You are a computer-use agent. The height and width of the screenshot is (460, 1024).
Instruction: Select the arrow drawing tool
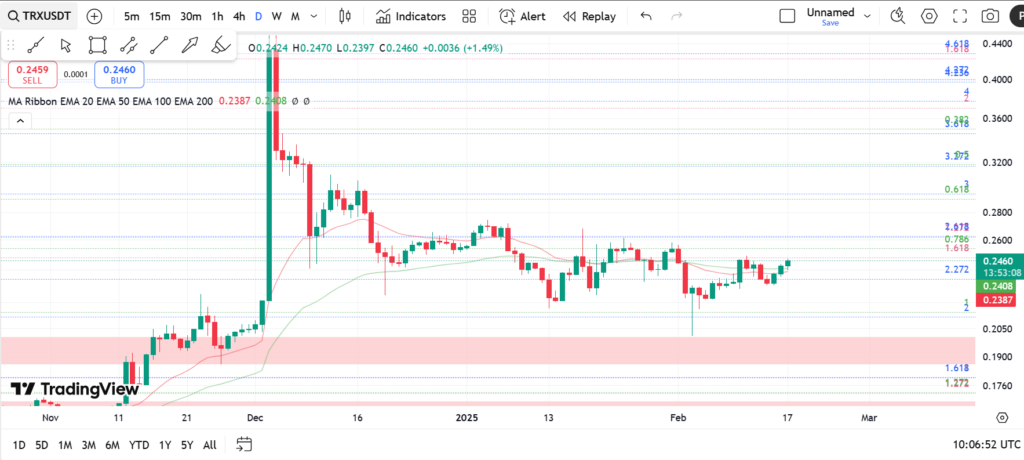[x=190, y=45]
